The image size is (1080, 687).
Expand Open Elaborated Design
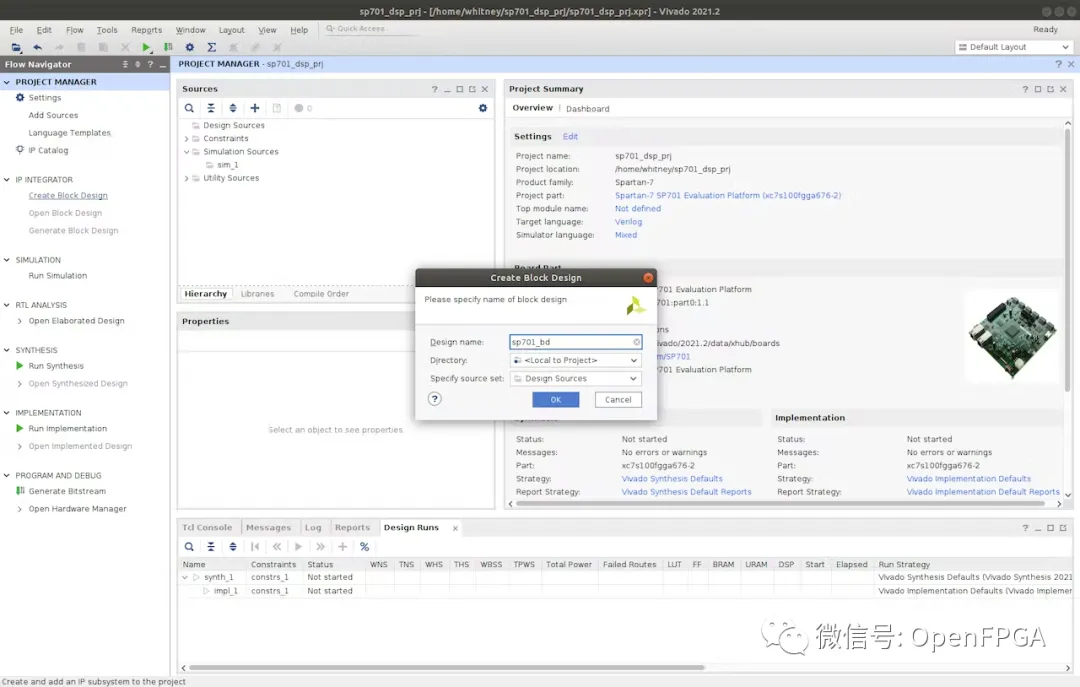(19, 321)
